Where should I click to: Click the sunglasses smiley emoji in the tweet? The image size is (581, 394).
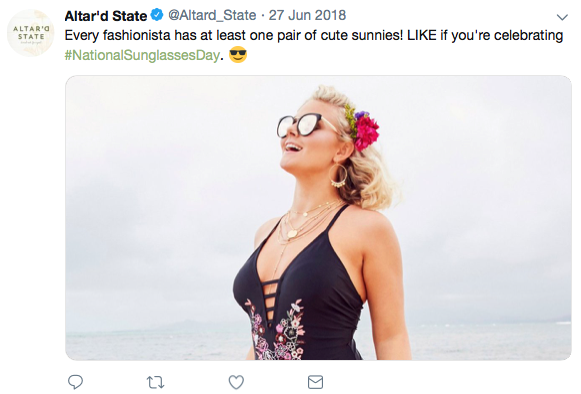click(238, 54)
